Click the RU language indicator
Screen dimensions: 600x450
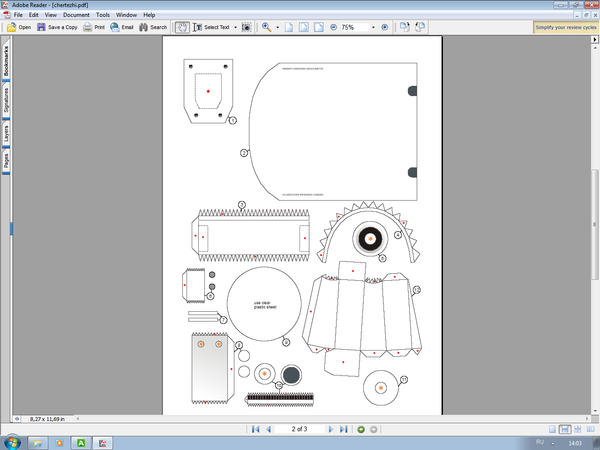540,442
